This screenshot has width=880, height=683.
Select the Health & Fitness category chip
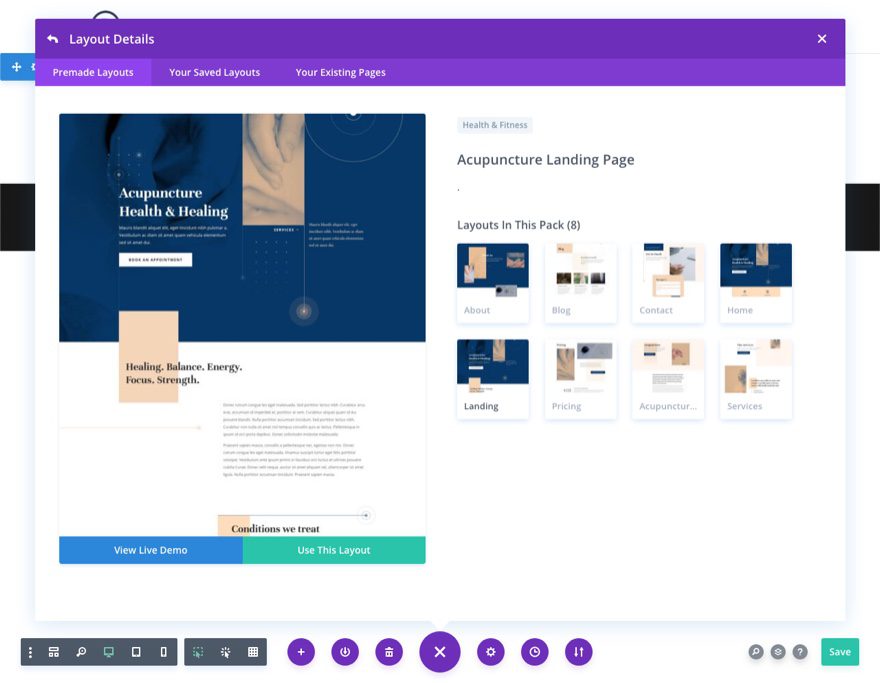(x=494, y=123)
